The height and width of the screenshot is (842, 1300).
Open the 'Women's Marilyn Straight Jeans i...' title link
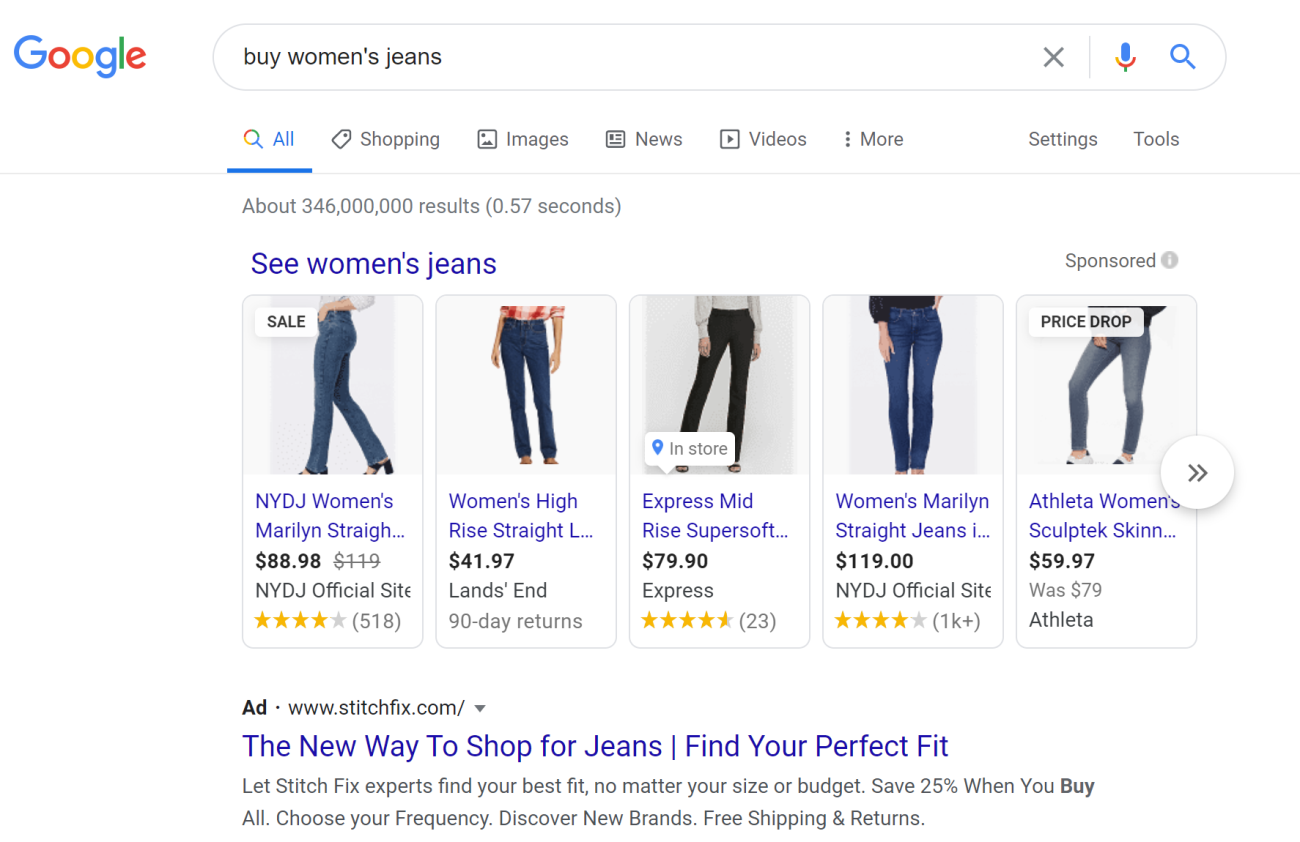click(x=913, y=516)
